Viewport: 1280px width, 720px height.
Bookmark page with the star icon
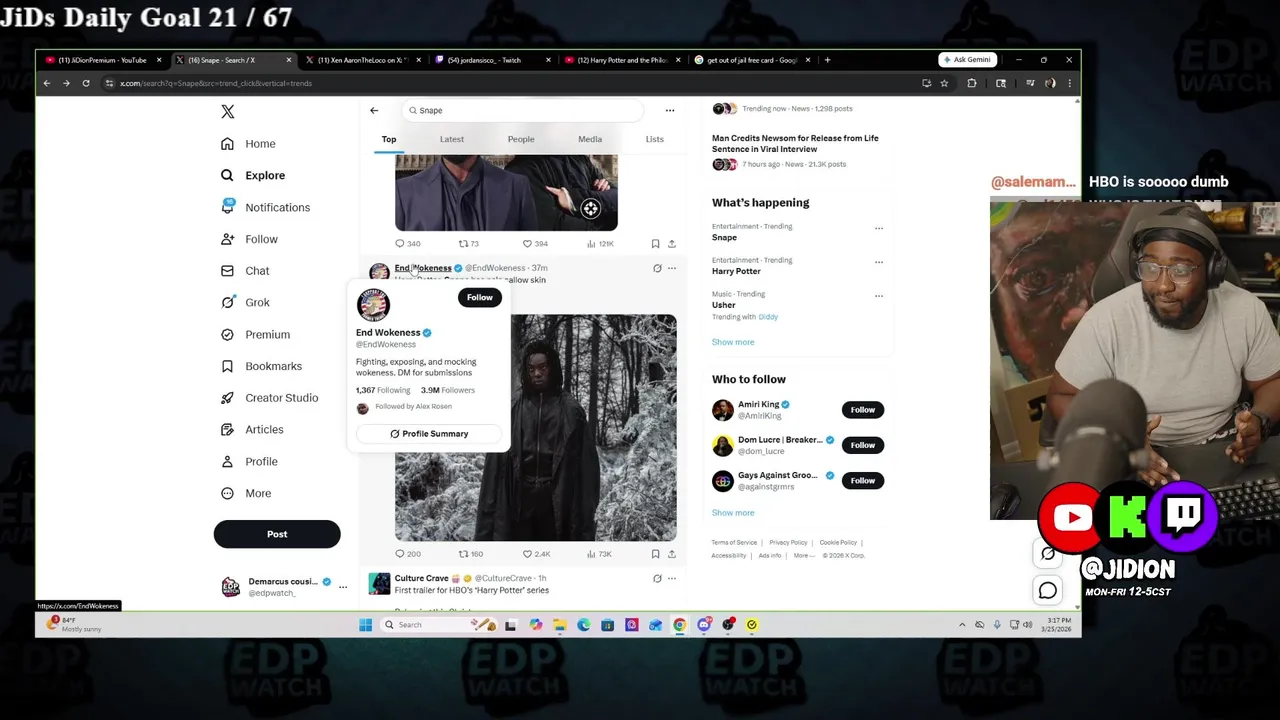point(944,83)
